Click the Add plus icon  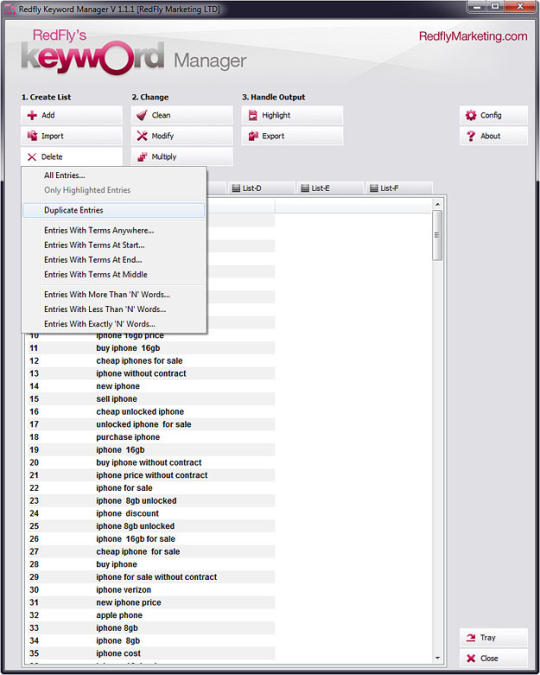coord(32,115)
